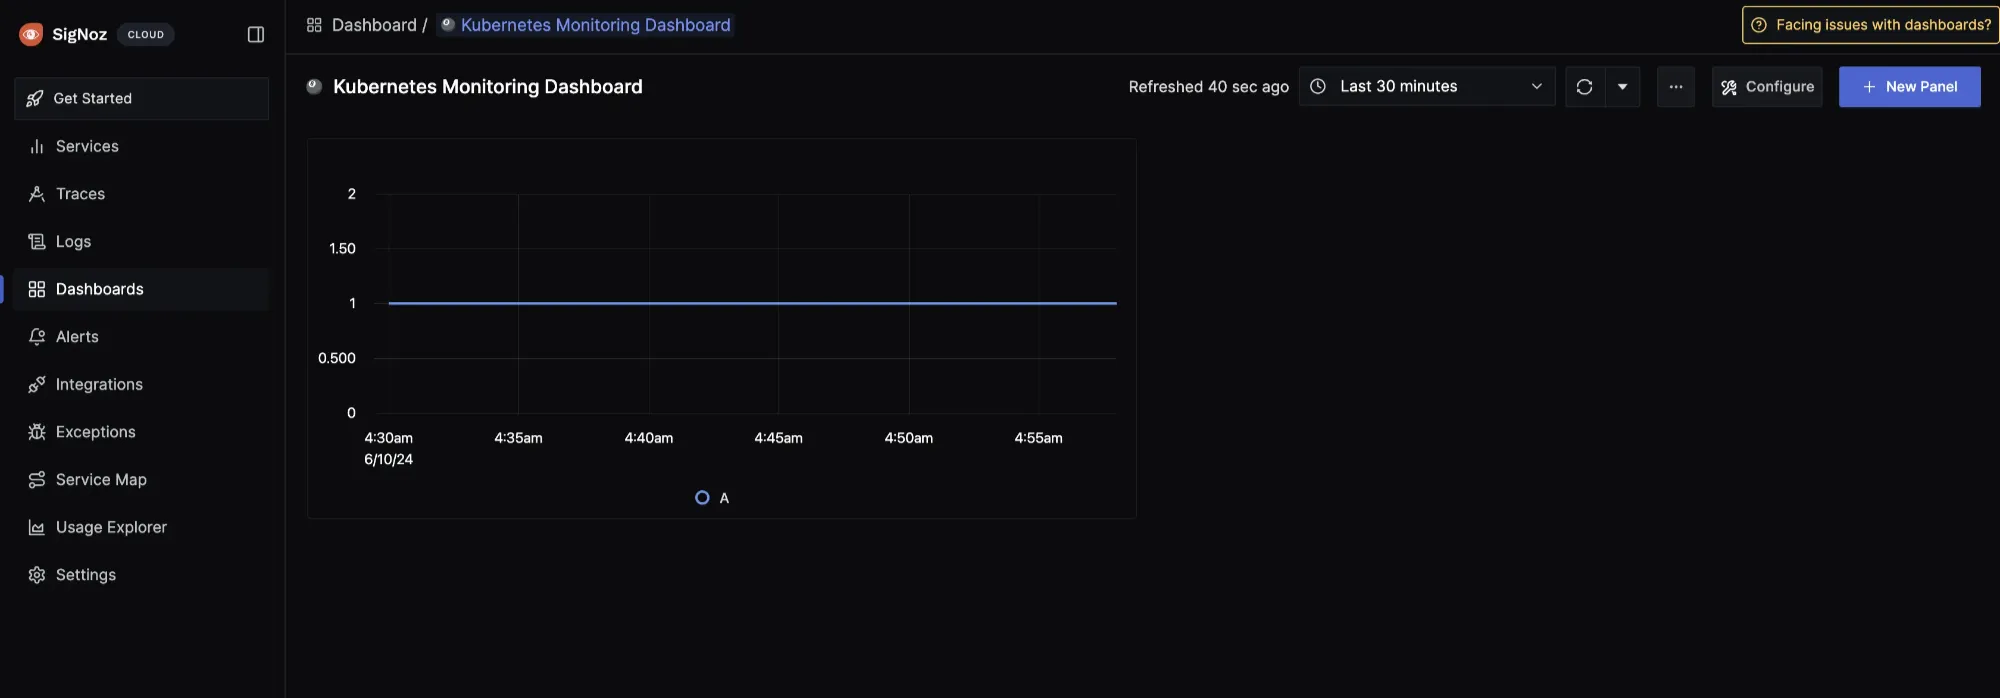2000x698 pixels.
Task: Click the SigNoz logo icon
Action: pos(31,34)
